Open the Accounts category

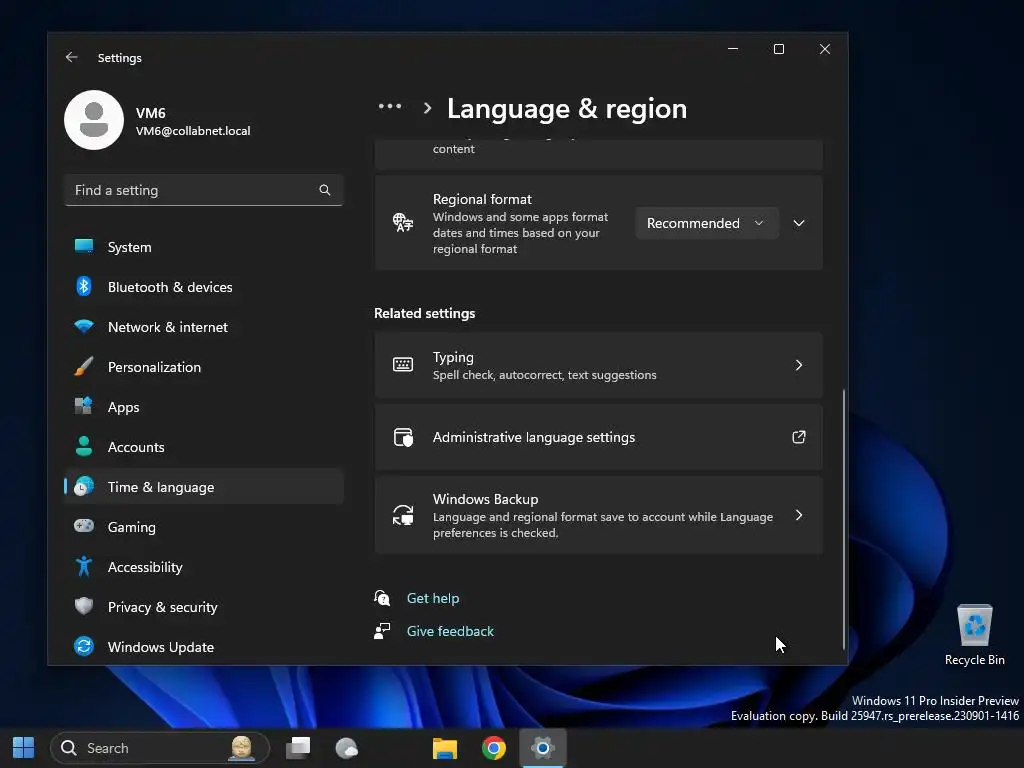[204, 447]
